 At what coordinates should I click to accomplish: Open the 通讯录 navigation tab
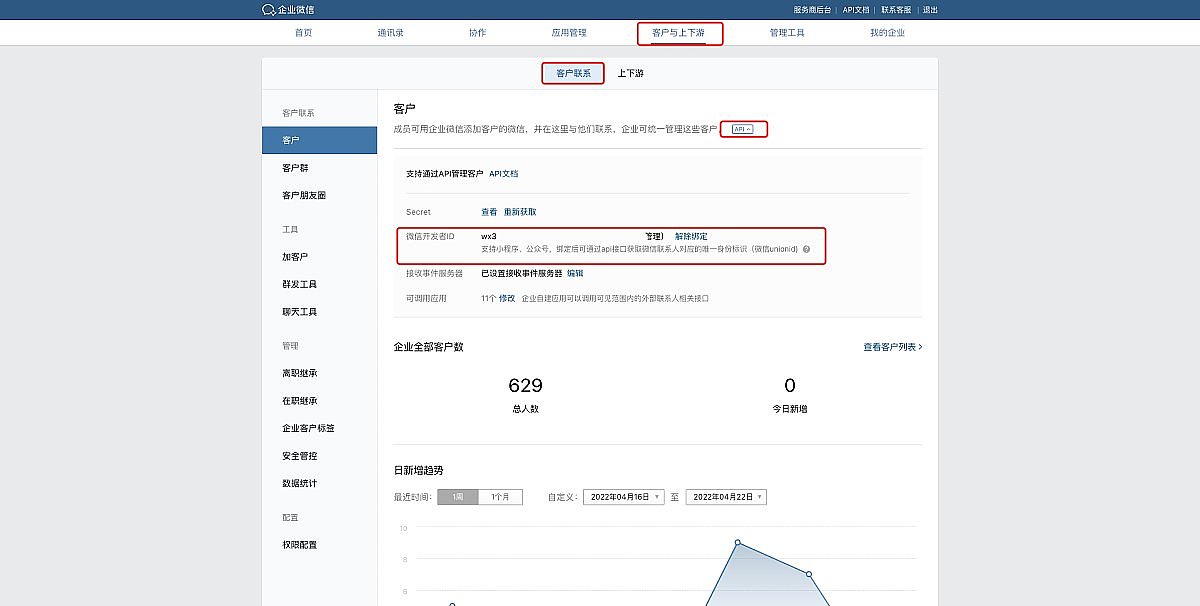click(x=390, y=33)
